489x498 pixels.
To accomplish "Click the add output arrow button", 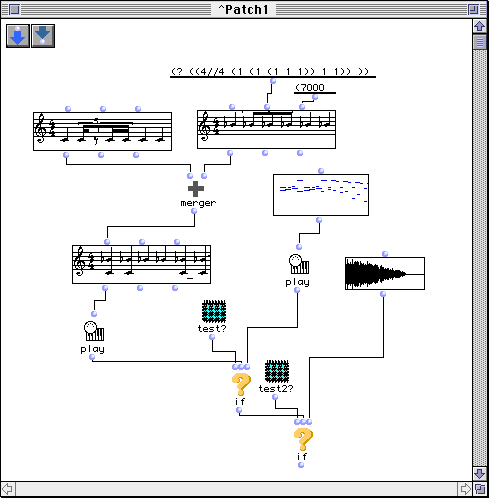I will click(x=43, y=36).
